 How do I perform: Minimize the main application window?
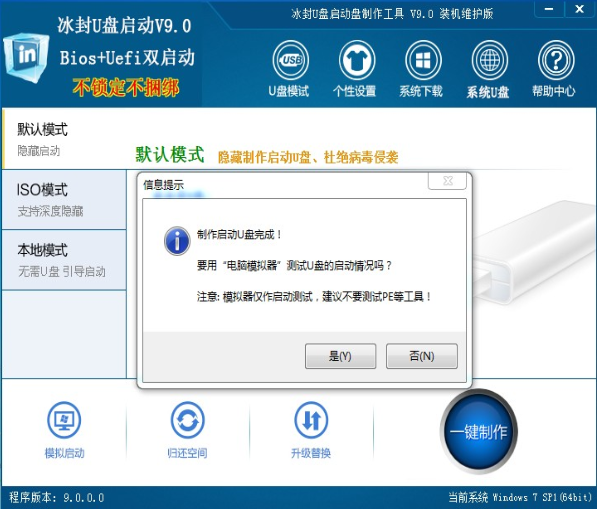(549, 9)
